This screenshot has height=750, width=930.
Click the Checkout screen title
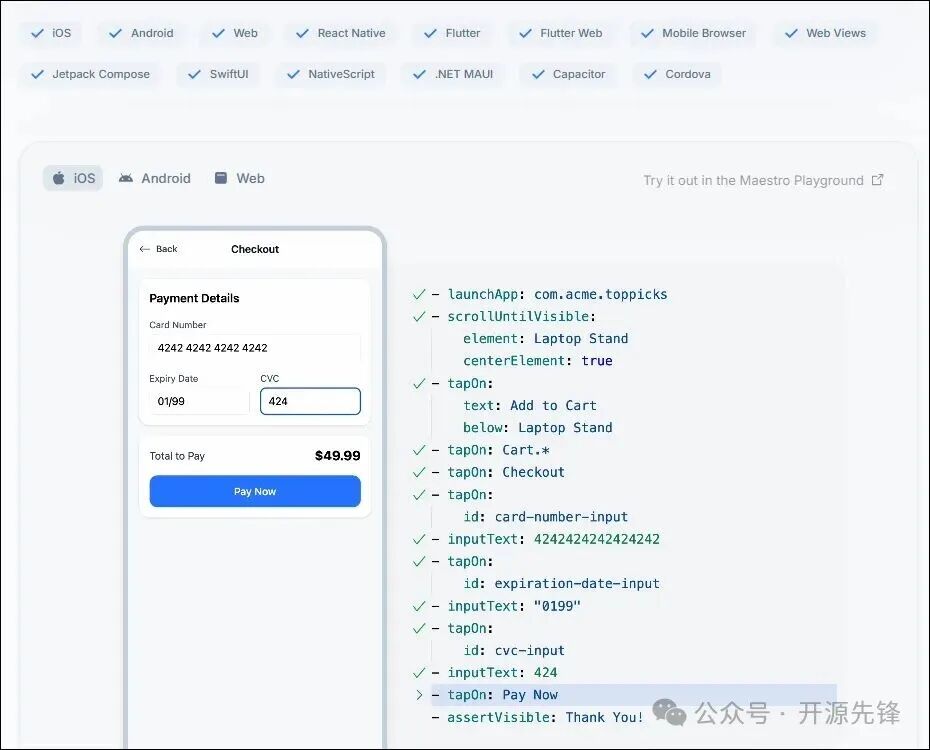255,249
